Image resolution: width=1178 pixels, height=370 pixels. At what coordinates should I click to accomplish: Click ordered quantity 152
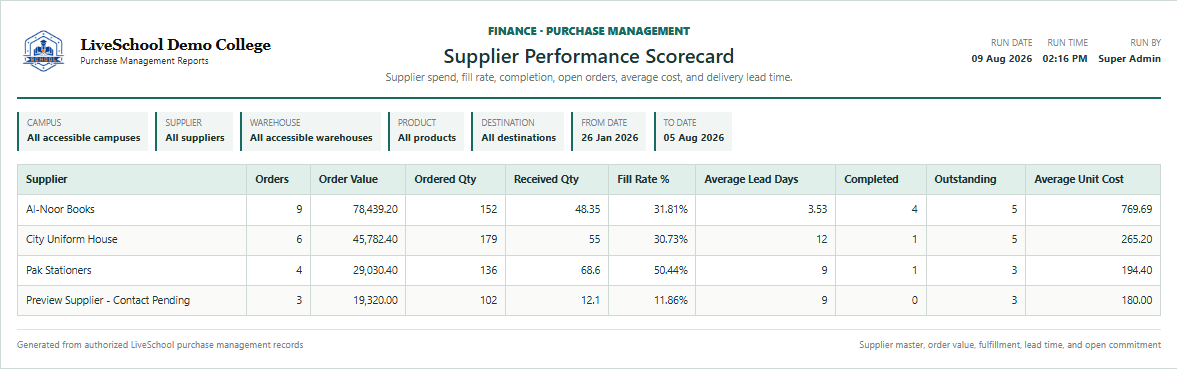(x=488, y=210)
